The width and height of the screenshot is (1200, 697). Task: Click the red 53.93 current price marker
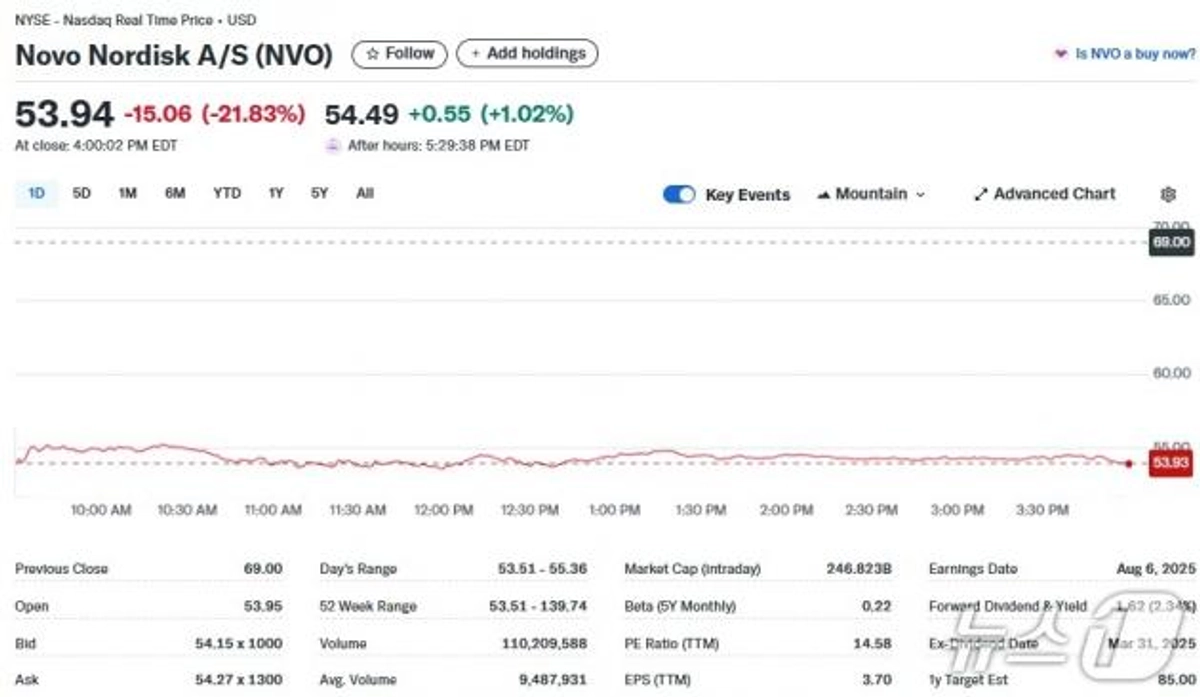point(1169,463)
